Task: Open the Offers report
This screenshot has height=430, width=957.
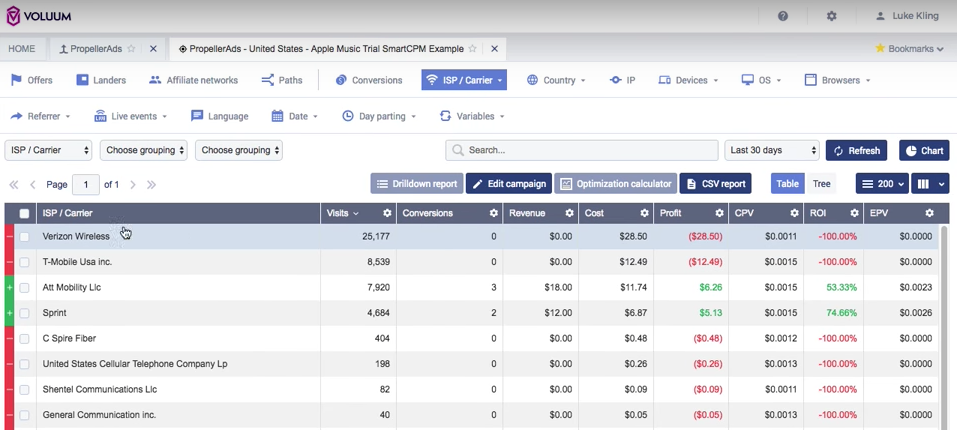Action: (32, 80)
